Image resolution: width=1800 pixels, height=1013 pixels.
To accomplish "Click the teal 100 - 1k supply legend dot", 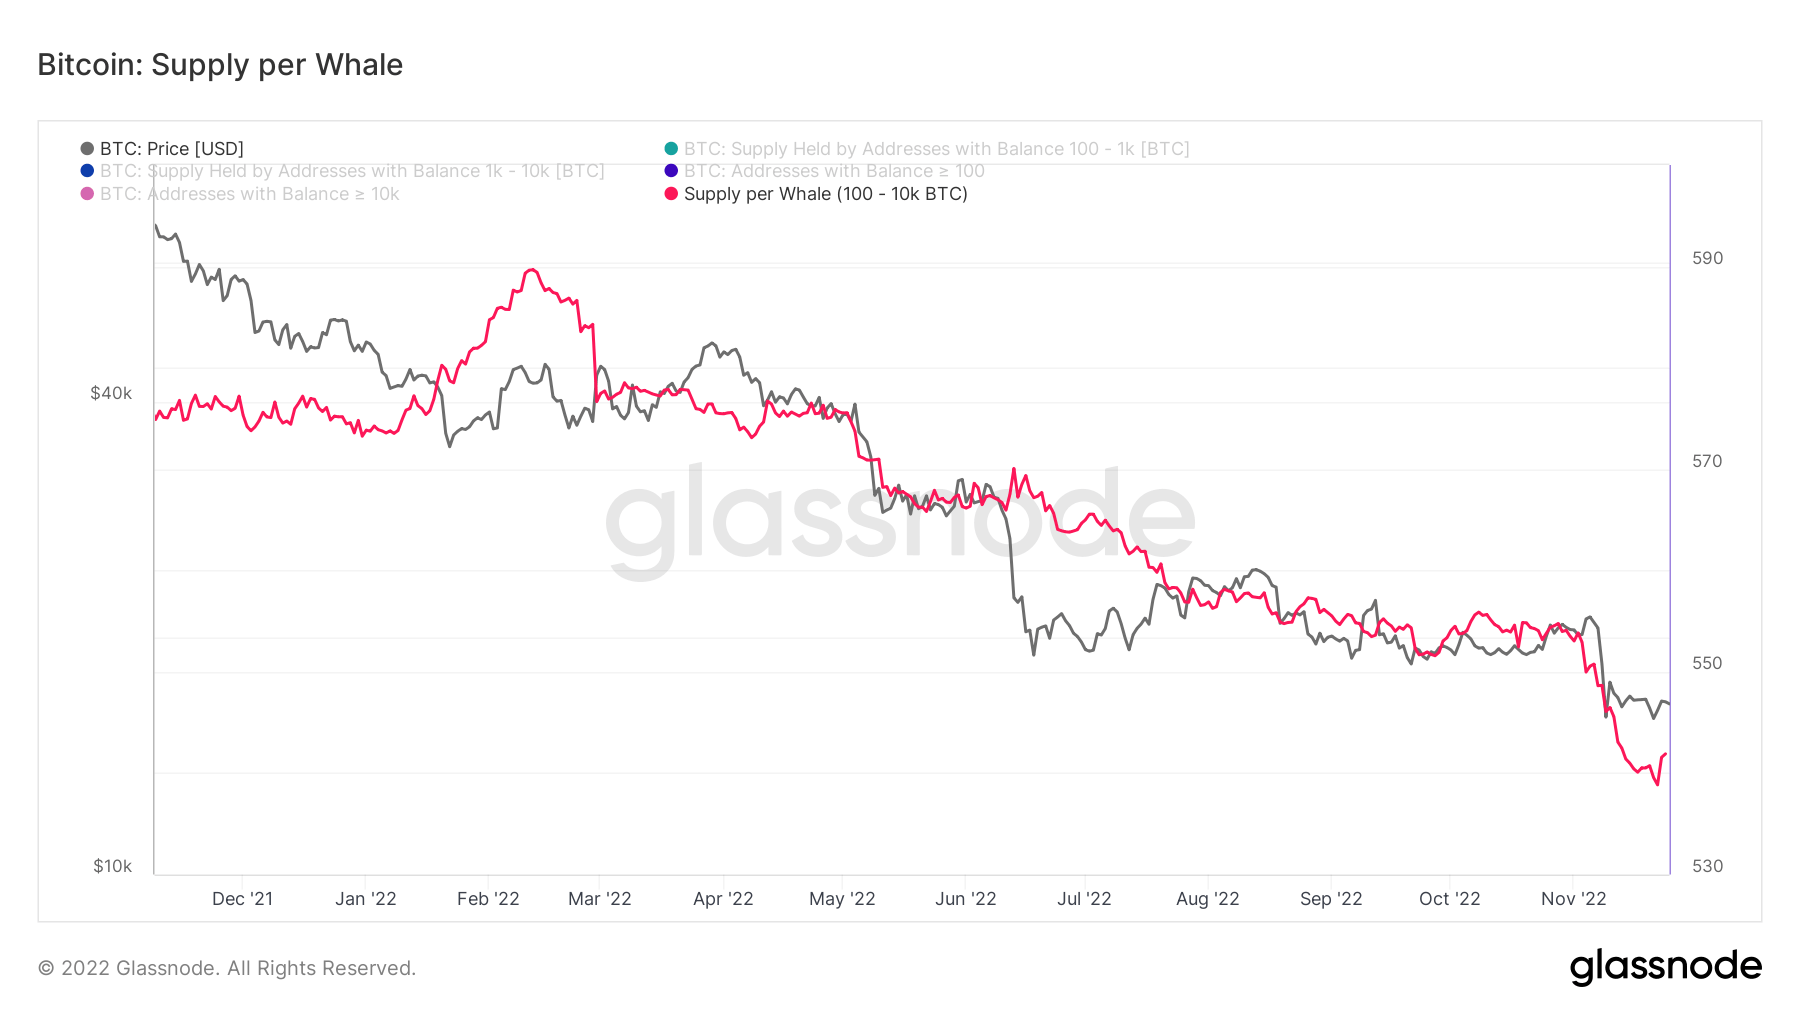I will click(x=671, y=149).
